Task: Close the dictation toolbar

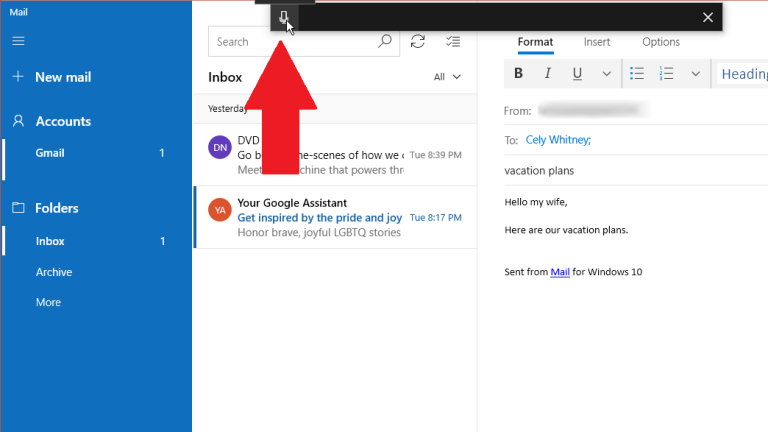Action: (x=707, y=18)
